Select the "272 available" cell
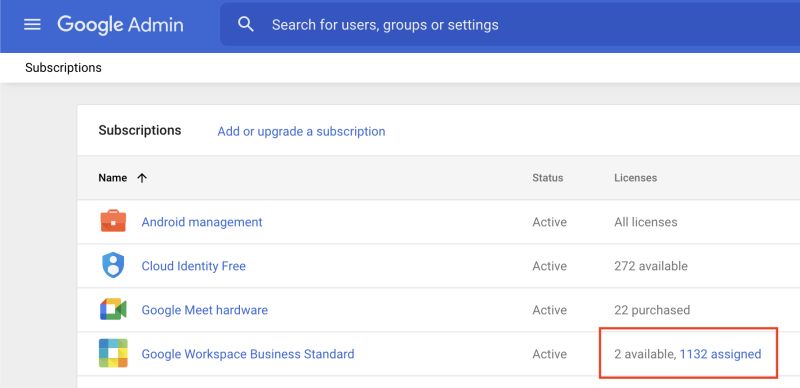Screen dimensions: 800x388 click(651, 266)
